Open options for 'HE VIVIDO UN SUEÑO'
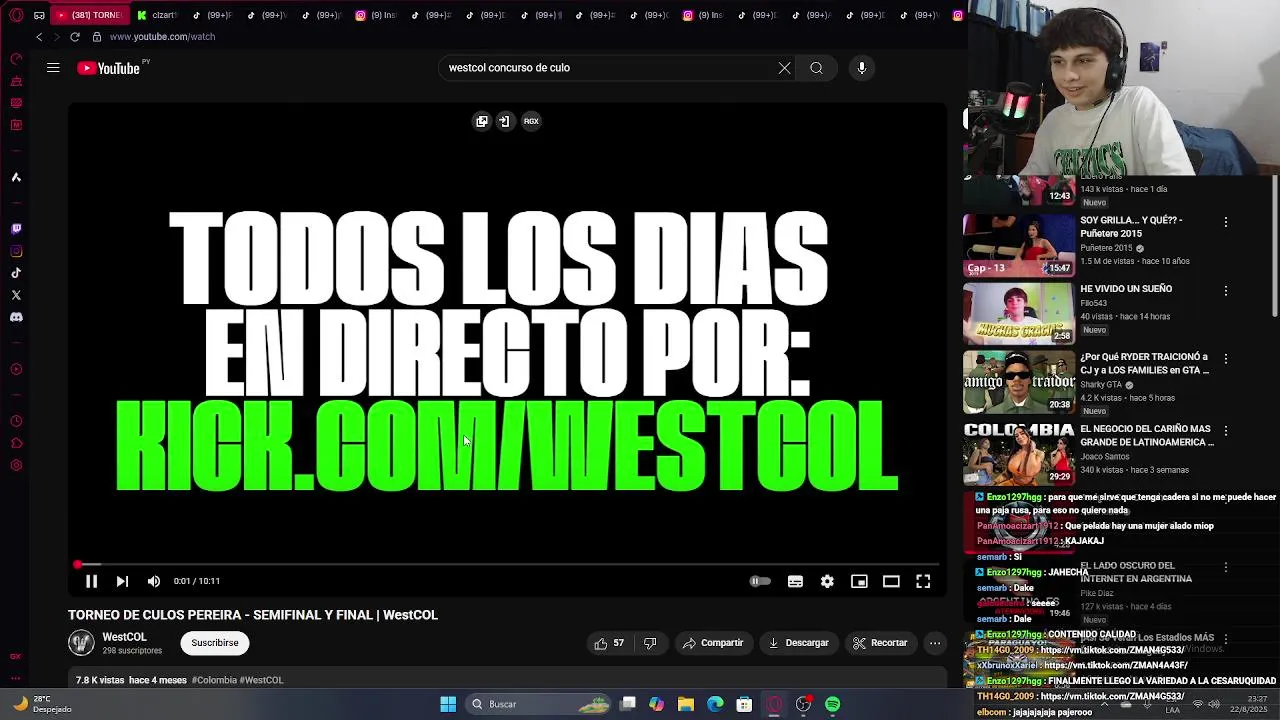 tap(1226, 291)
